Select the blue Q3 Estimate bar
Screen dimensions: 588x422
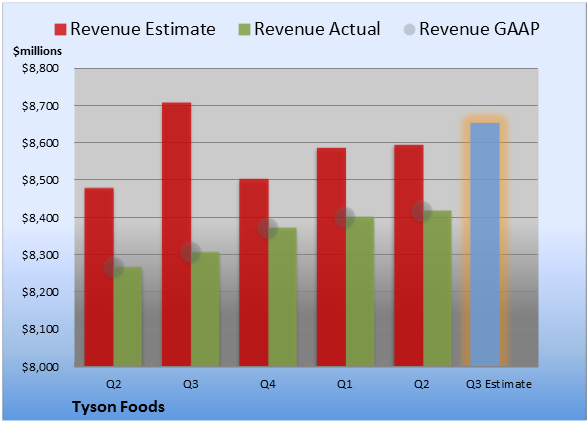click(x=485, y=244)
